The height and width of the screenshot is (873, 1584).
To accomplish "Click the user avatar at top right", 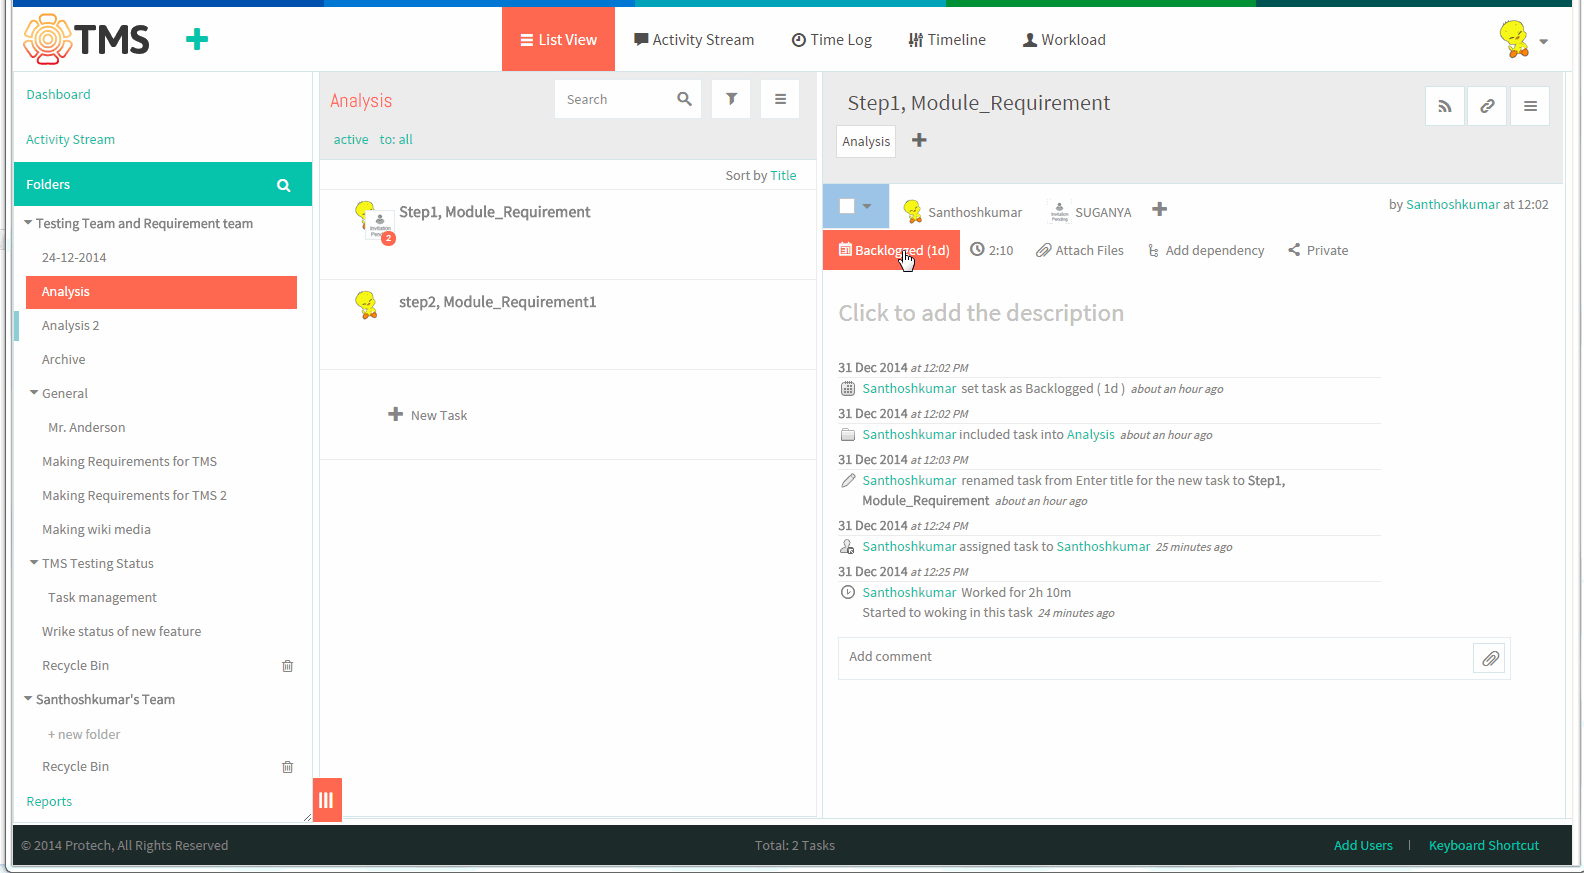I will (1514, 39).
